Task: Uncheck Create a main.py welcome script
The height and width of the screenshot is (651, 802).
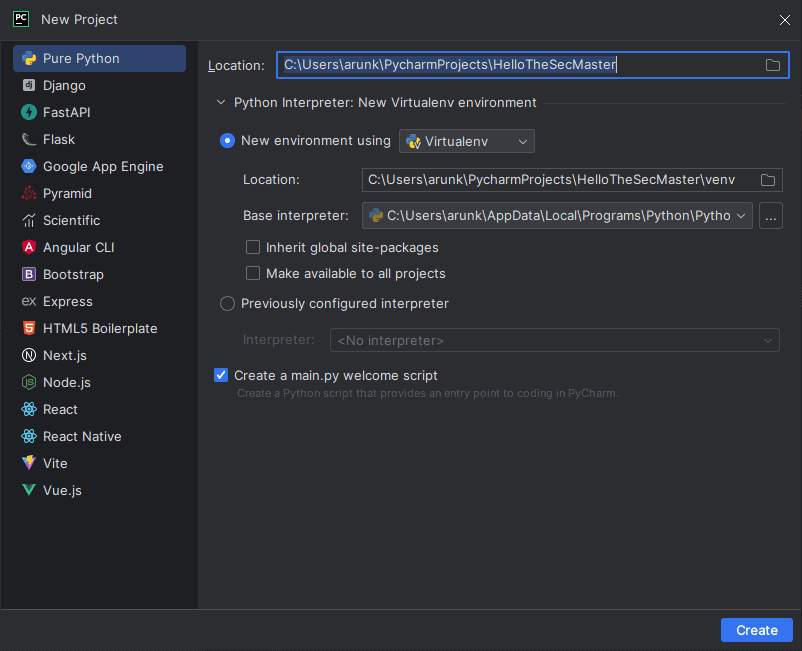Action: tap(221, 375)
